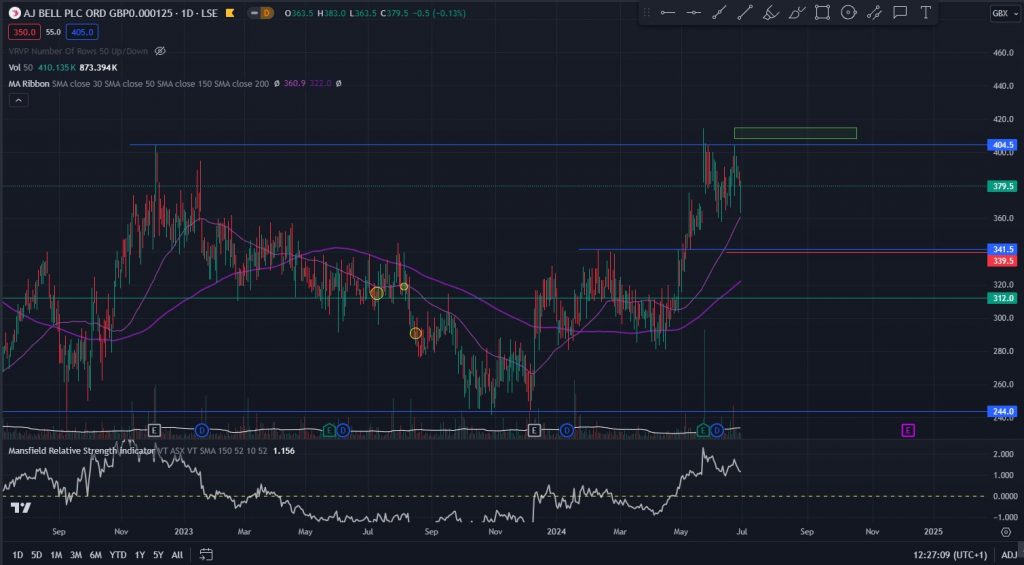The width and height of the screenshot is (1024, 565).
Task: Open the go-to-date calendar icon
Action: coord(206,554)
